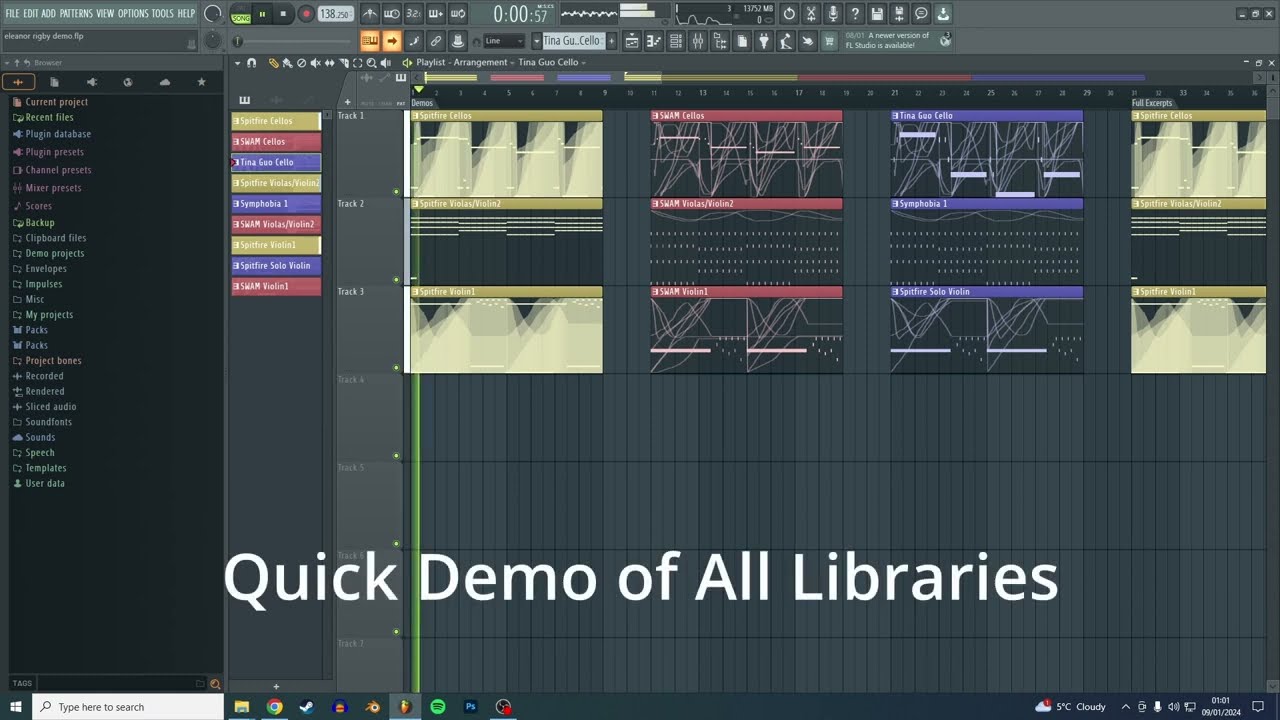Open the Piano roll icon

coord(654,41)
